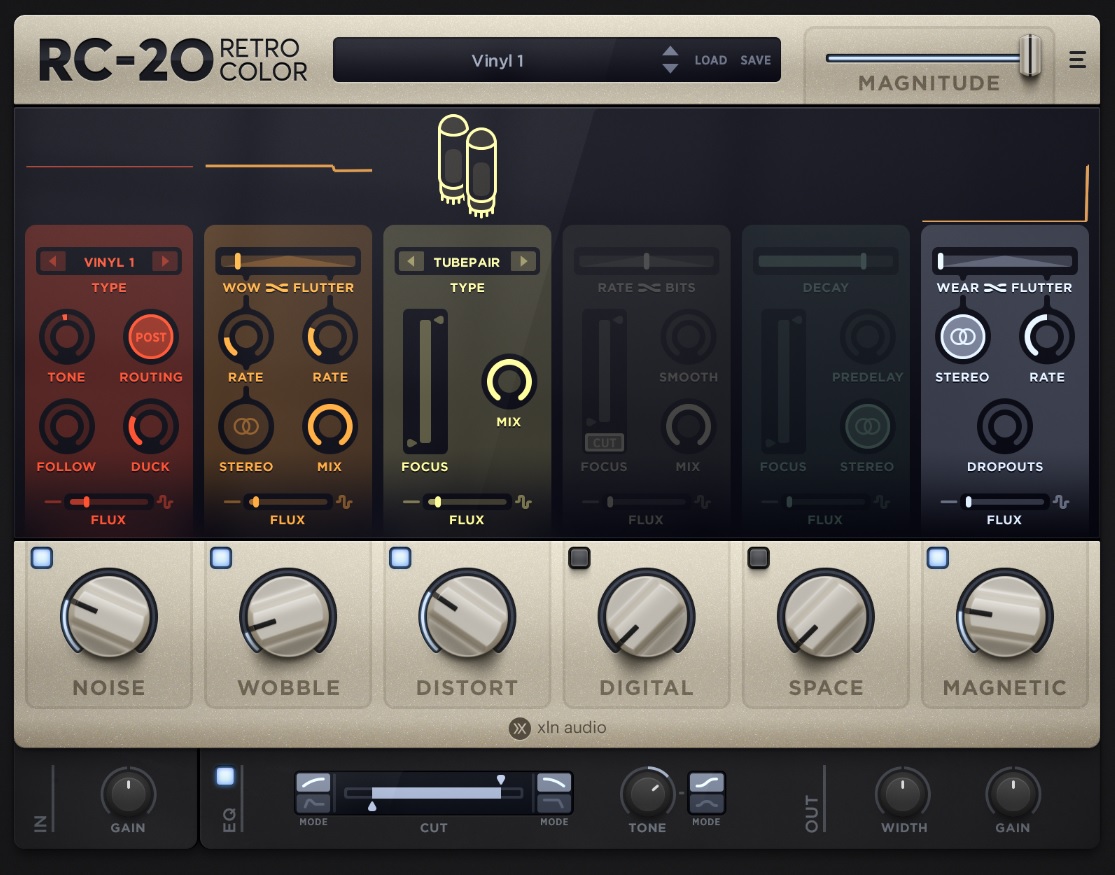Select the lower high-cut EQ mode icon
The width and height of the screenshot is (1115, 875).
pyautogui.click(x=554, y=804)
